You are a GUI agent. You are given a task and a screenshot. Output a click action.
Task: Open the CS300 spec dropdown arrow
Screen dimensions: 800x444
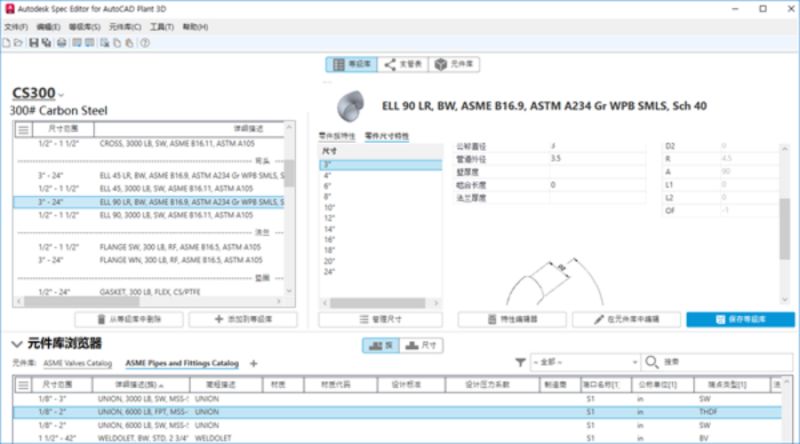tap(61, 95)
